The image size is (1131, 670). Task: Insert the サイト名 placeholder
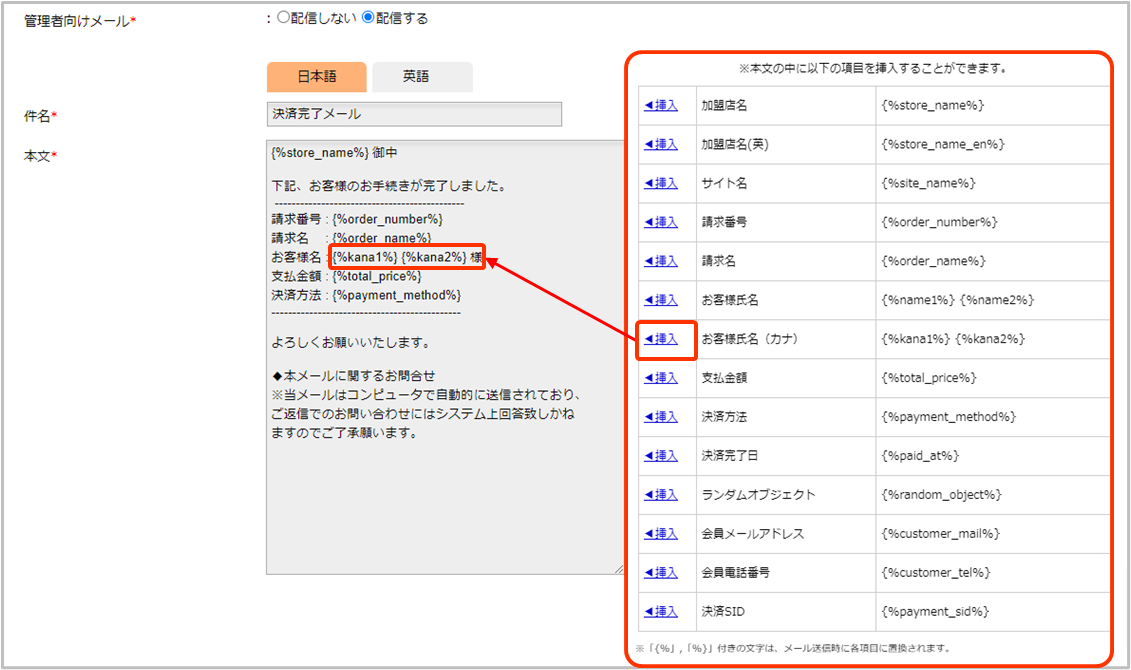tap(661, 183)
